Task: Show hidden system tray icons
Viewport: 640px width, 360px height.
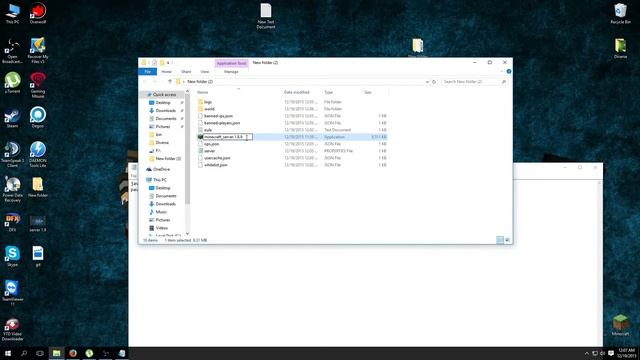Action: click(x=587, y=353)
